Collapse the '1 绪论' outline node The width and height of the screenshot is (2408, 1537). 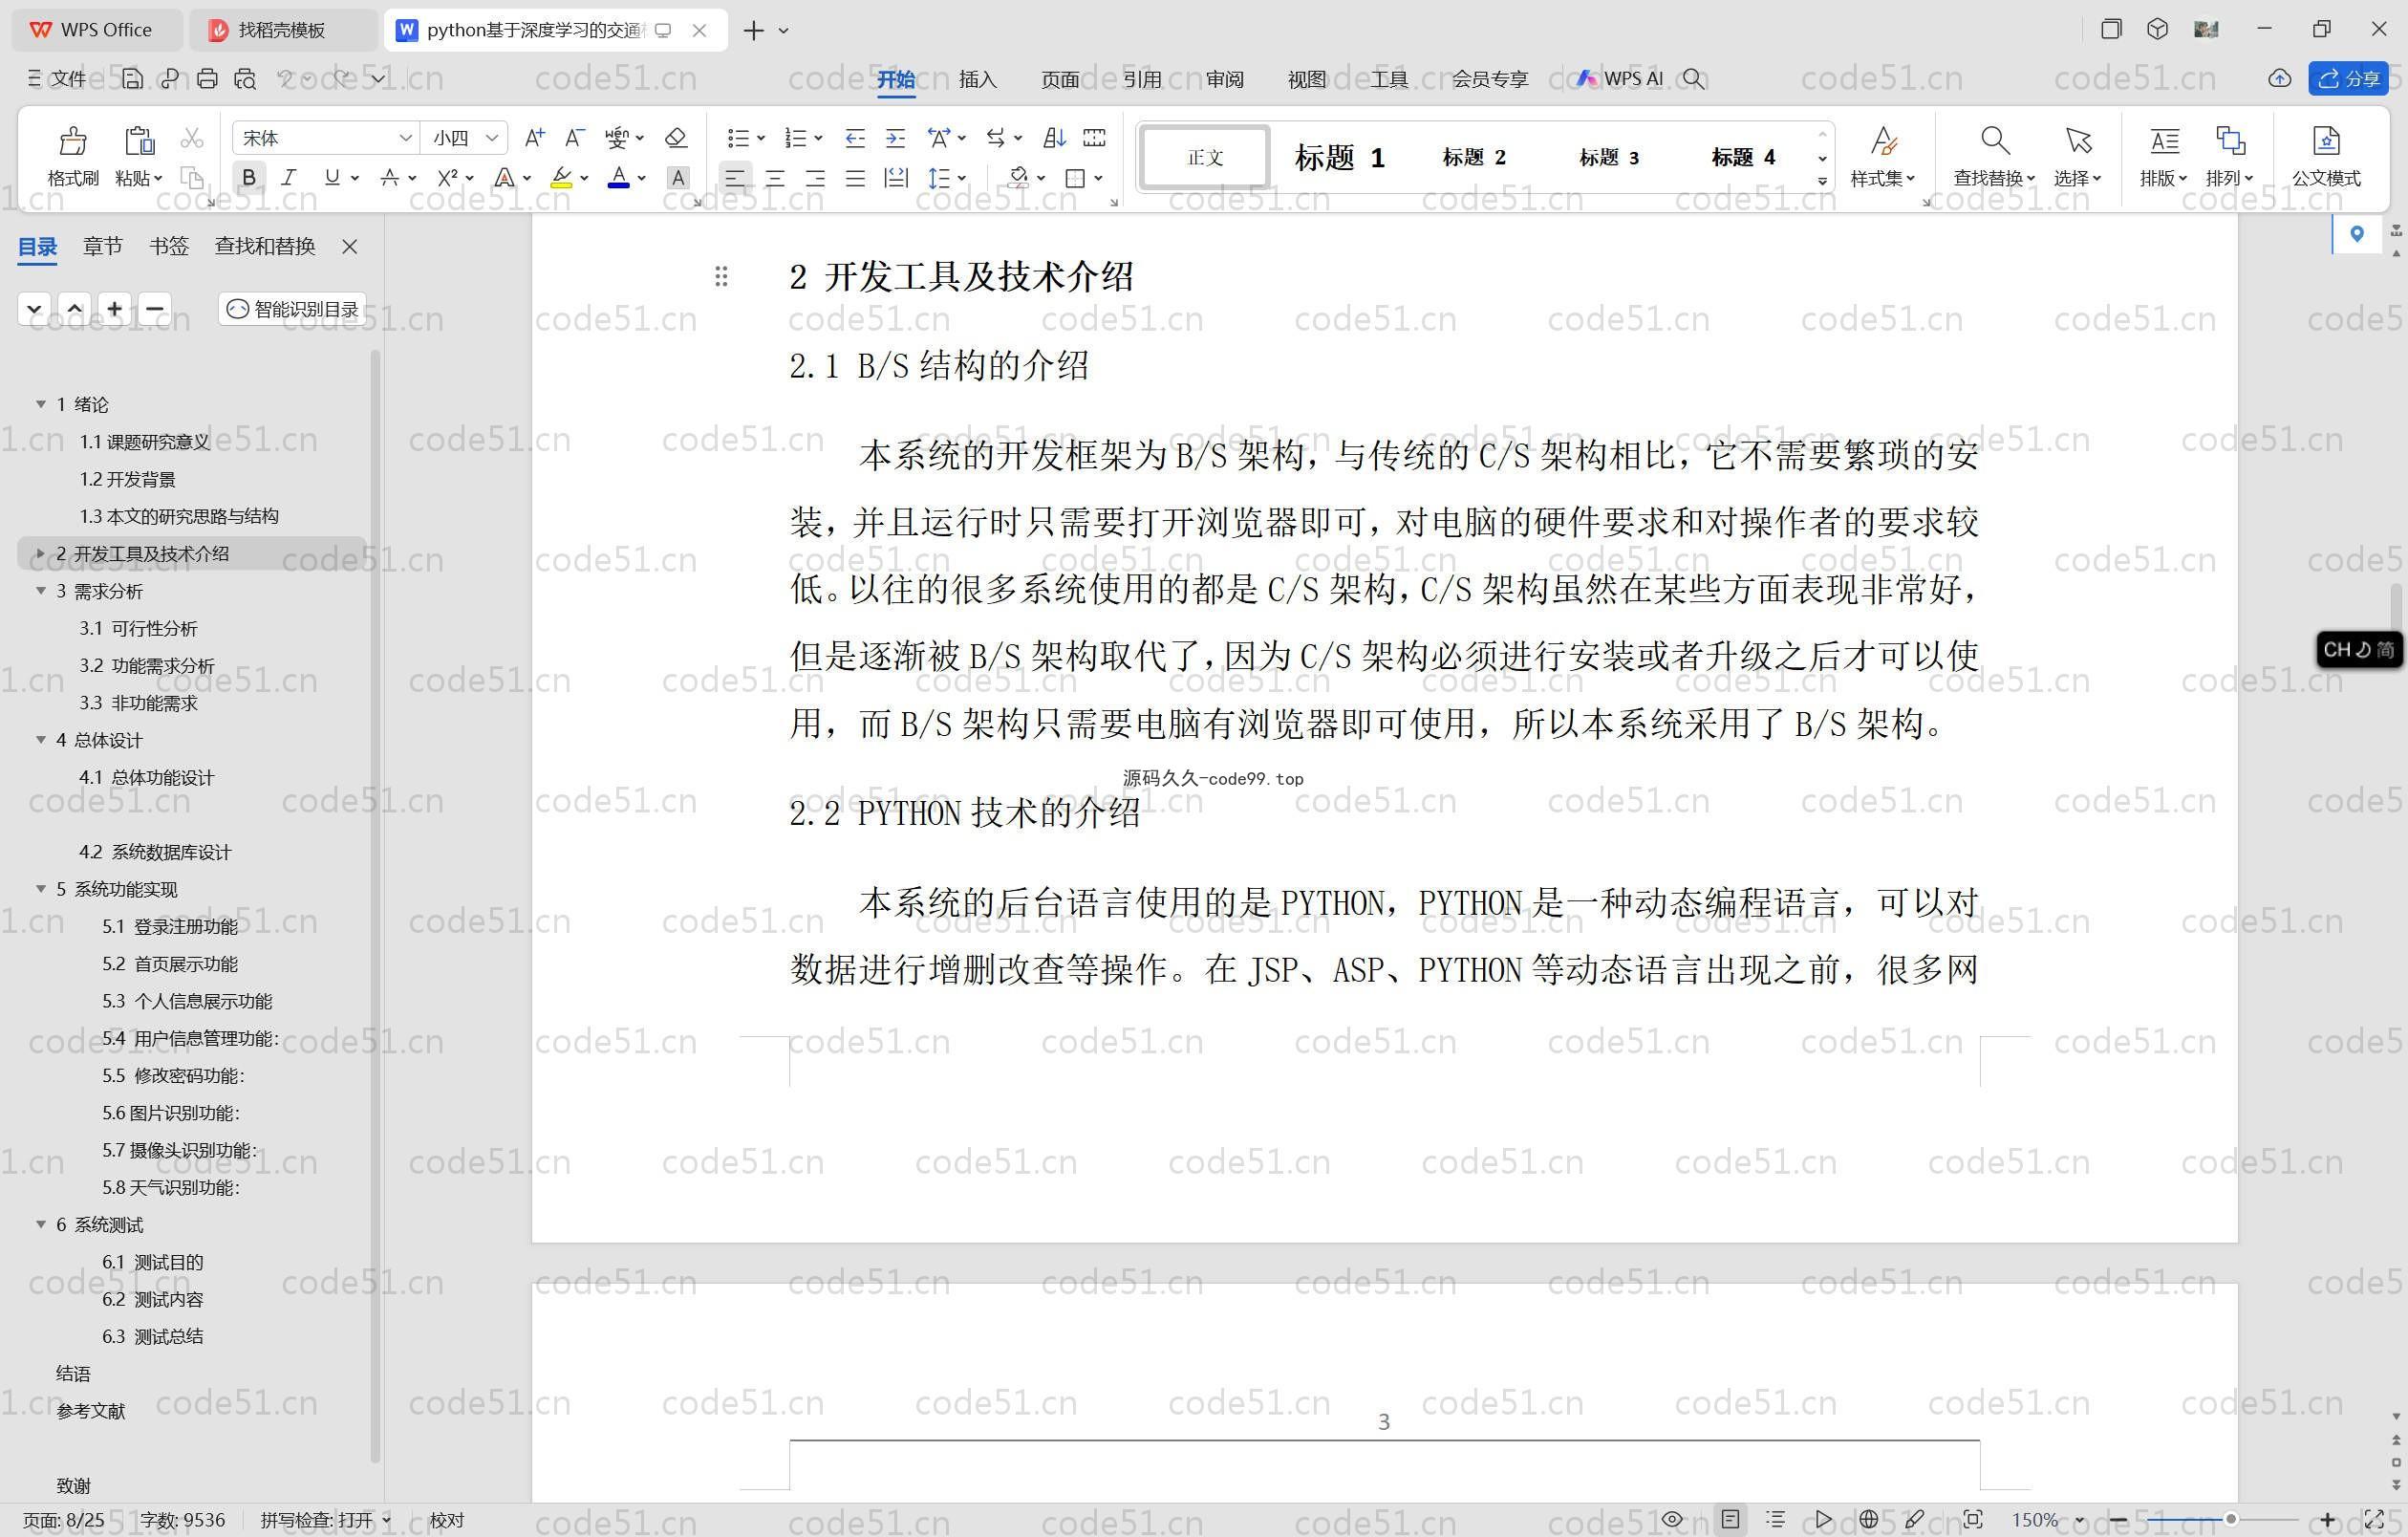click(41, 404)
